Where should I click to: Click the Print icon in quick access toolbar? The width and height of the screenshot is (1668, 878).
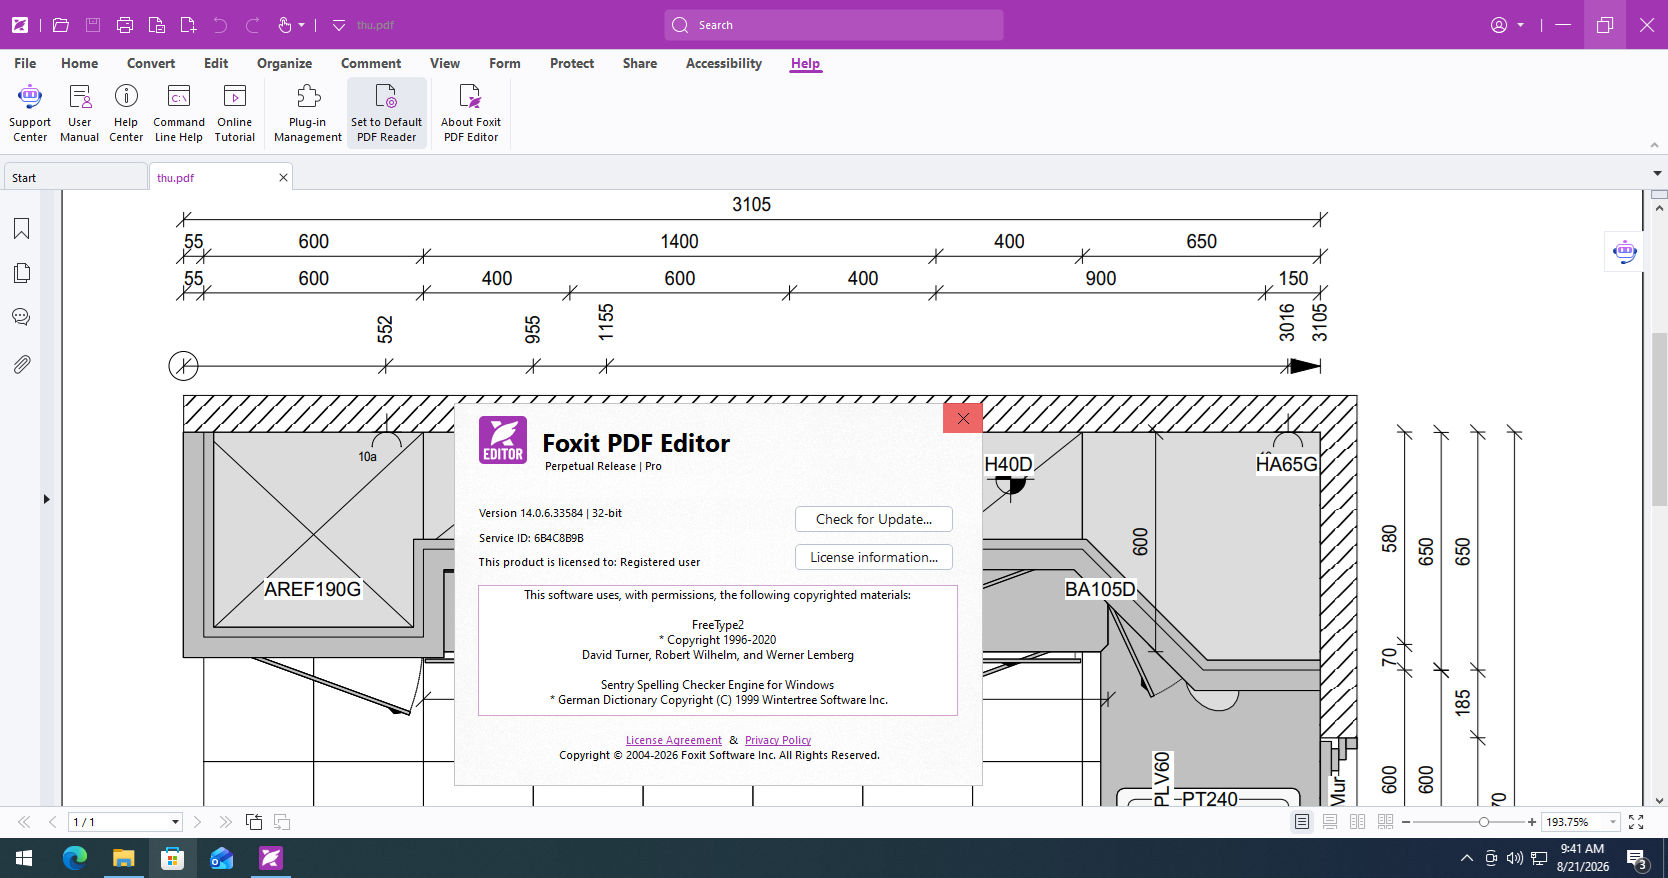125,25
